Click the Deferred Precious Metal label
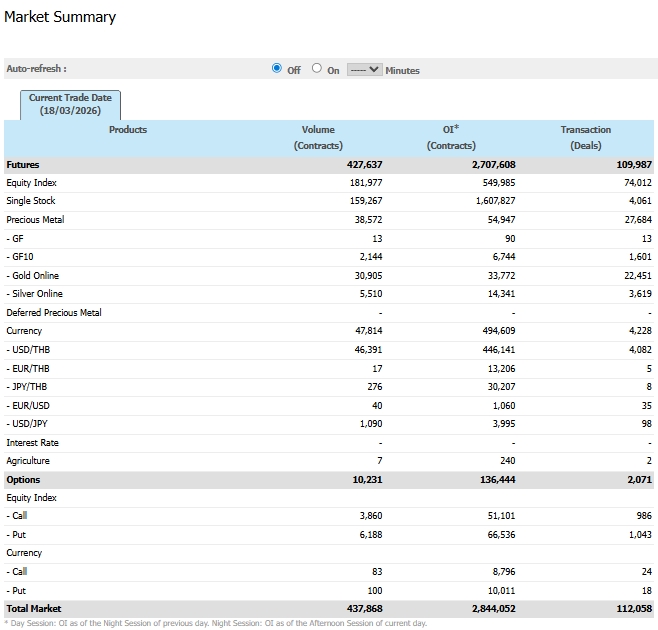 [x=54, y=313]
